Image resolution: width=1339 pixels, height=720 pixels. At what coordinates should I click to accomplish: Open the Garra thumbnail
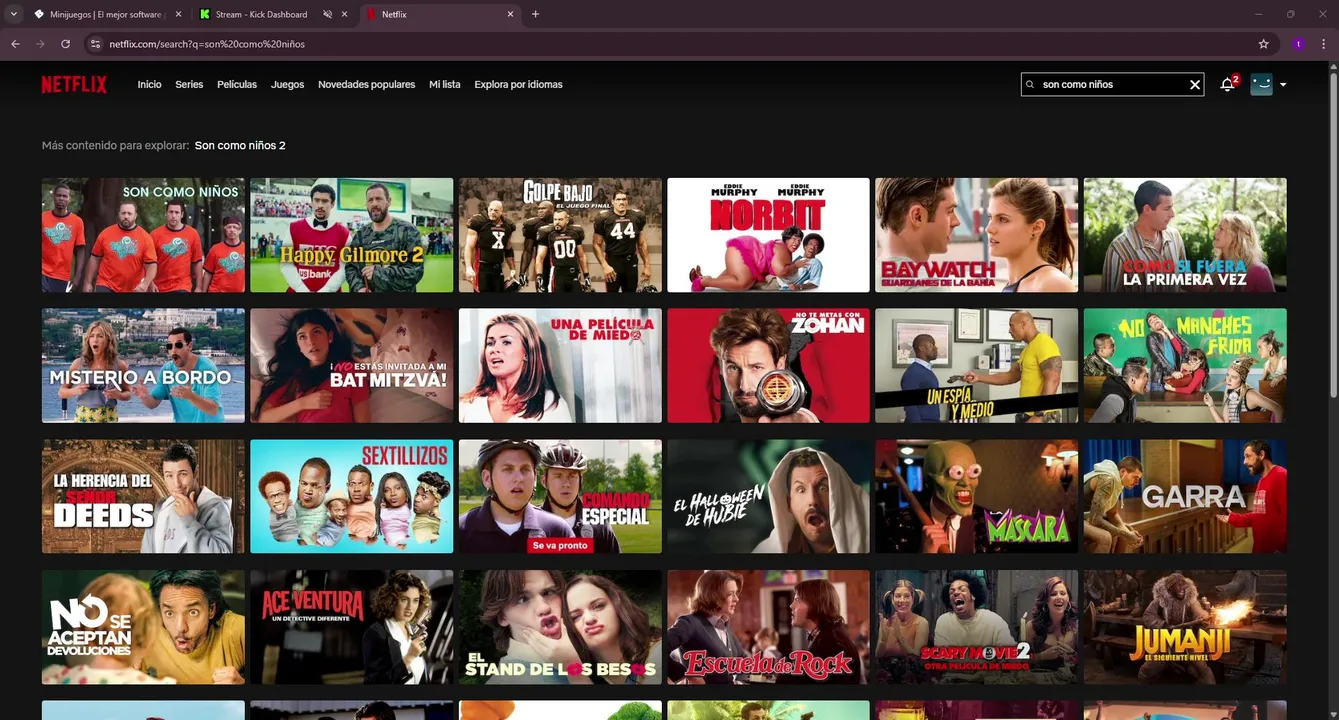tap(1185, 496)
